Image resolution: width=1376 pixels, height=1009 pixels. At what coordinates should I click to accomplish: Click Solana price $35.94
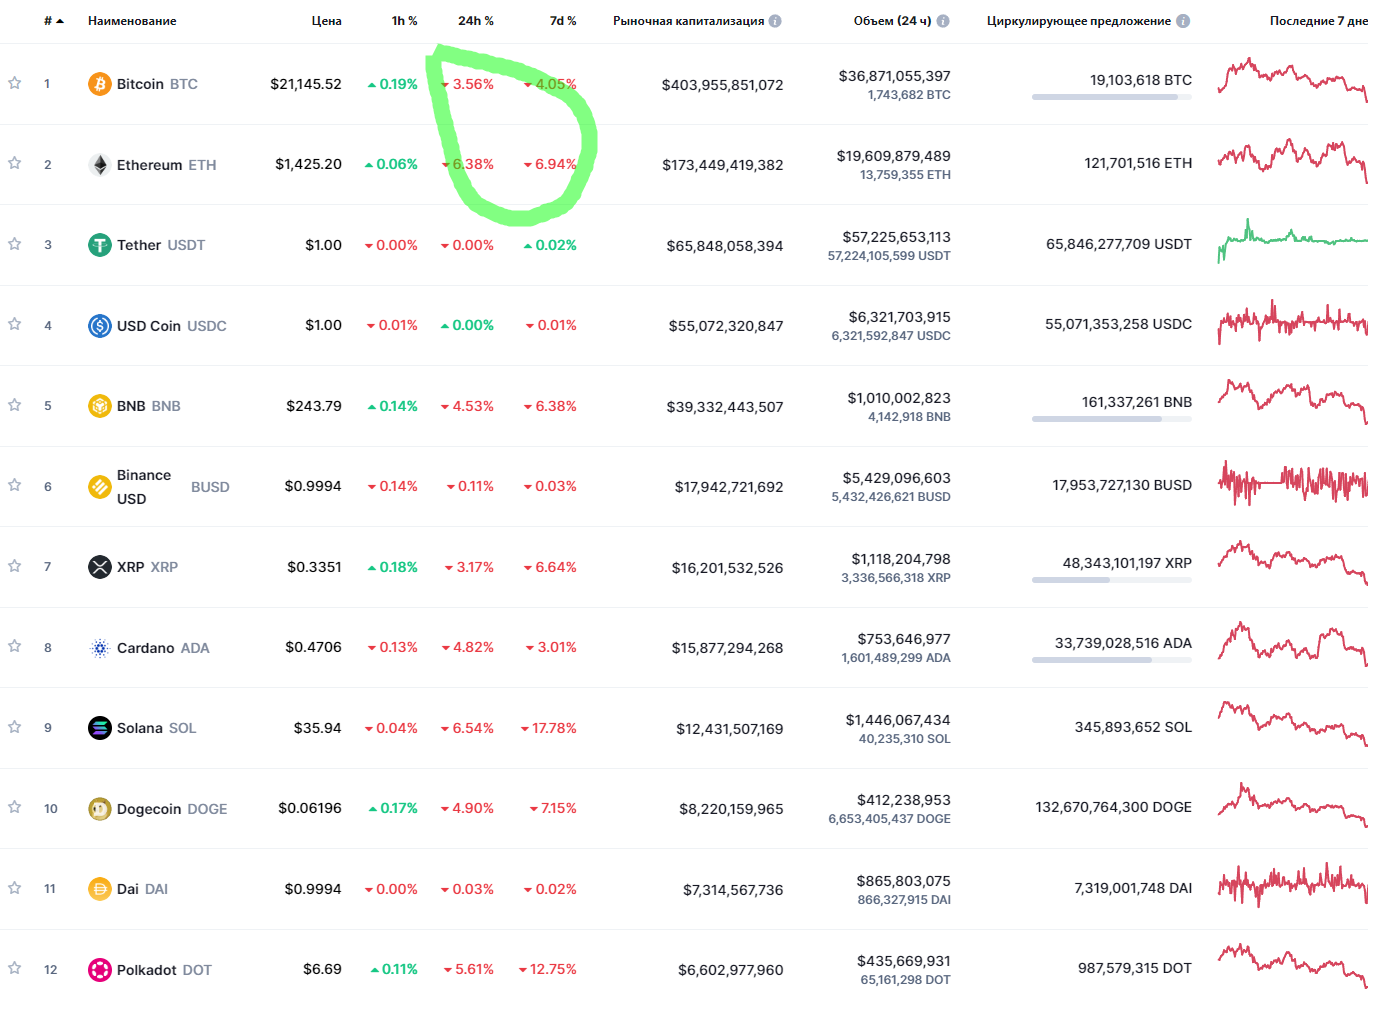(x=318, y=728)
